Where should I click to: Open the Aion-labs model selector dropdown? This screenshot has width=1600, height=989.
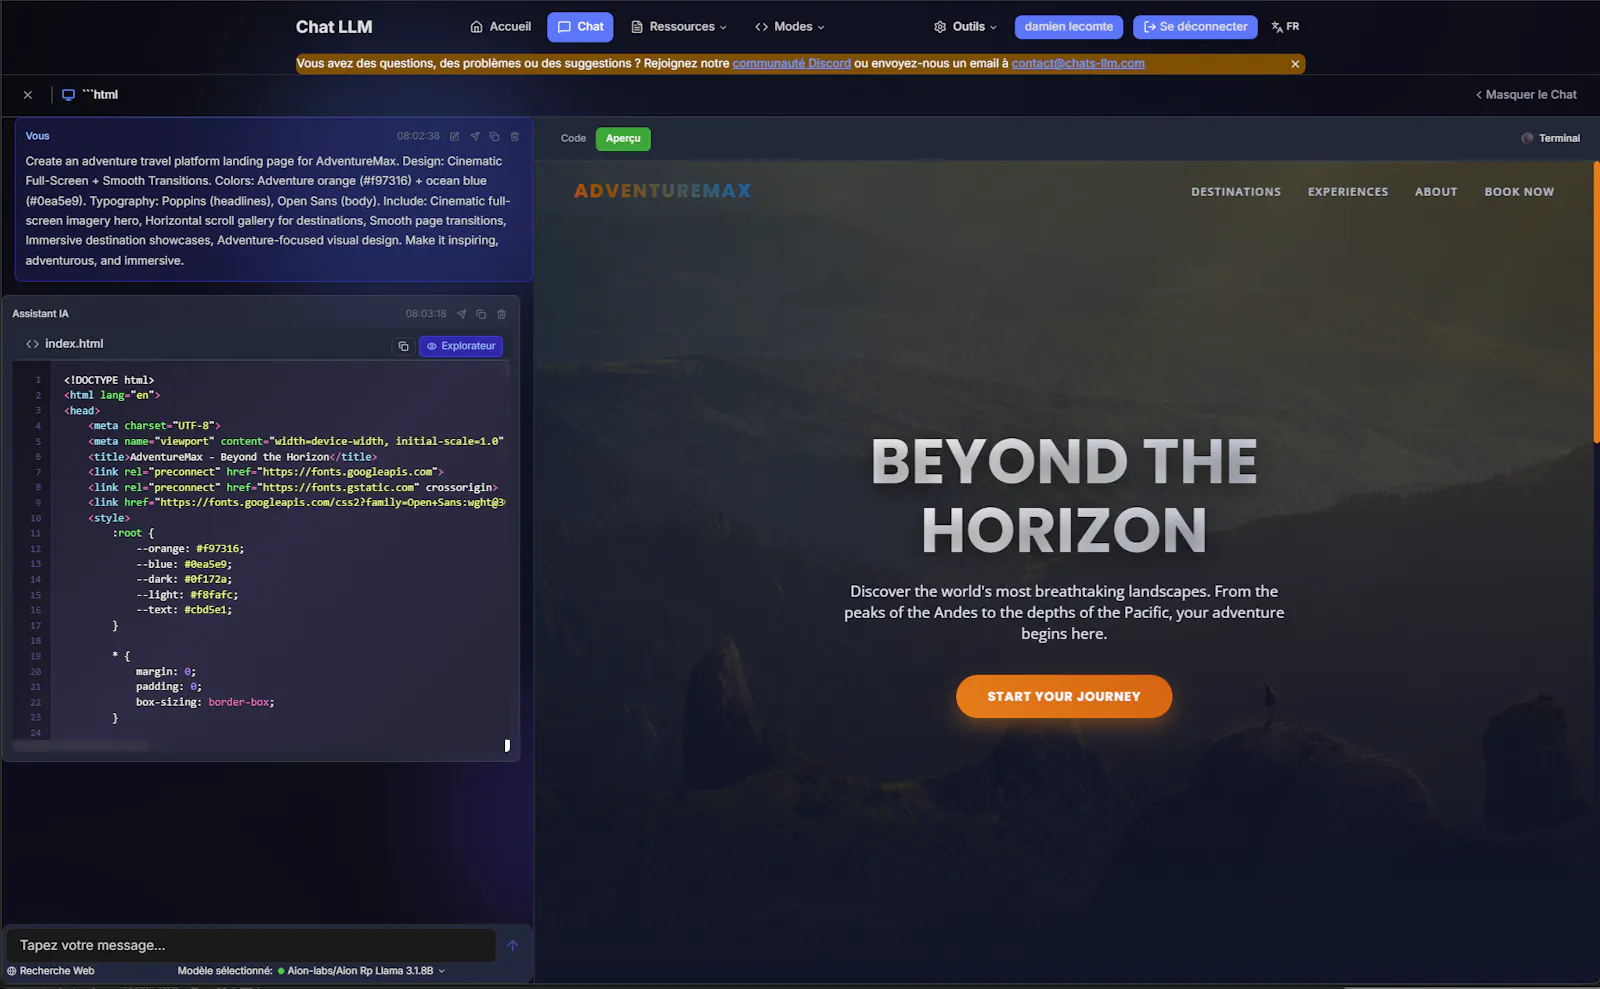pyautogui.click(x=361, y=971)
